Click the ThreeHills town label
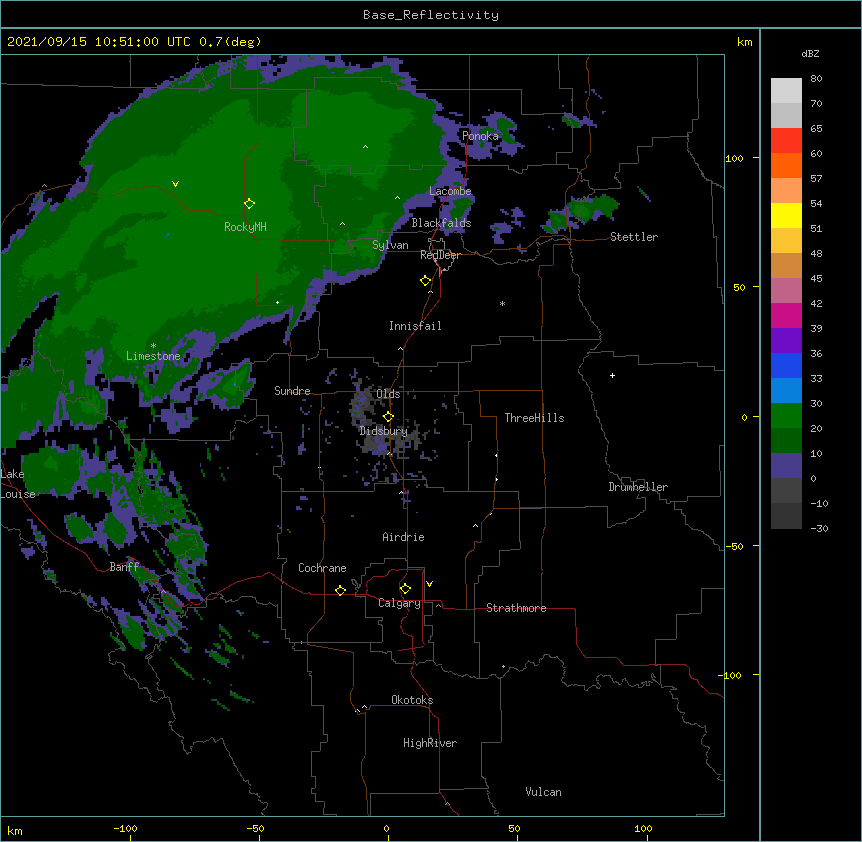Screen dimensions: 862x842 [x=534, y=418]
